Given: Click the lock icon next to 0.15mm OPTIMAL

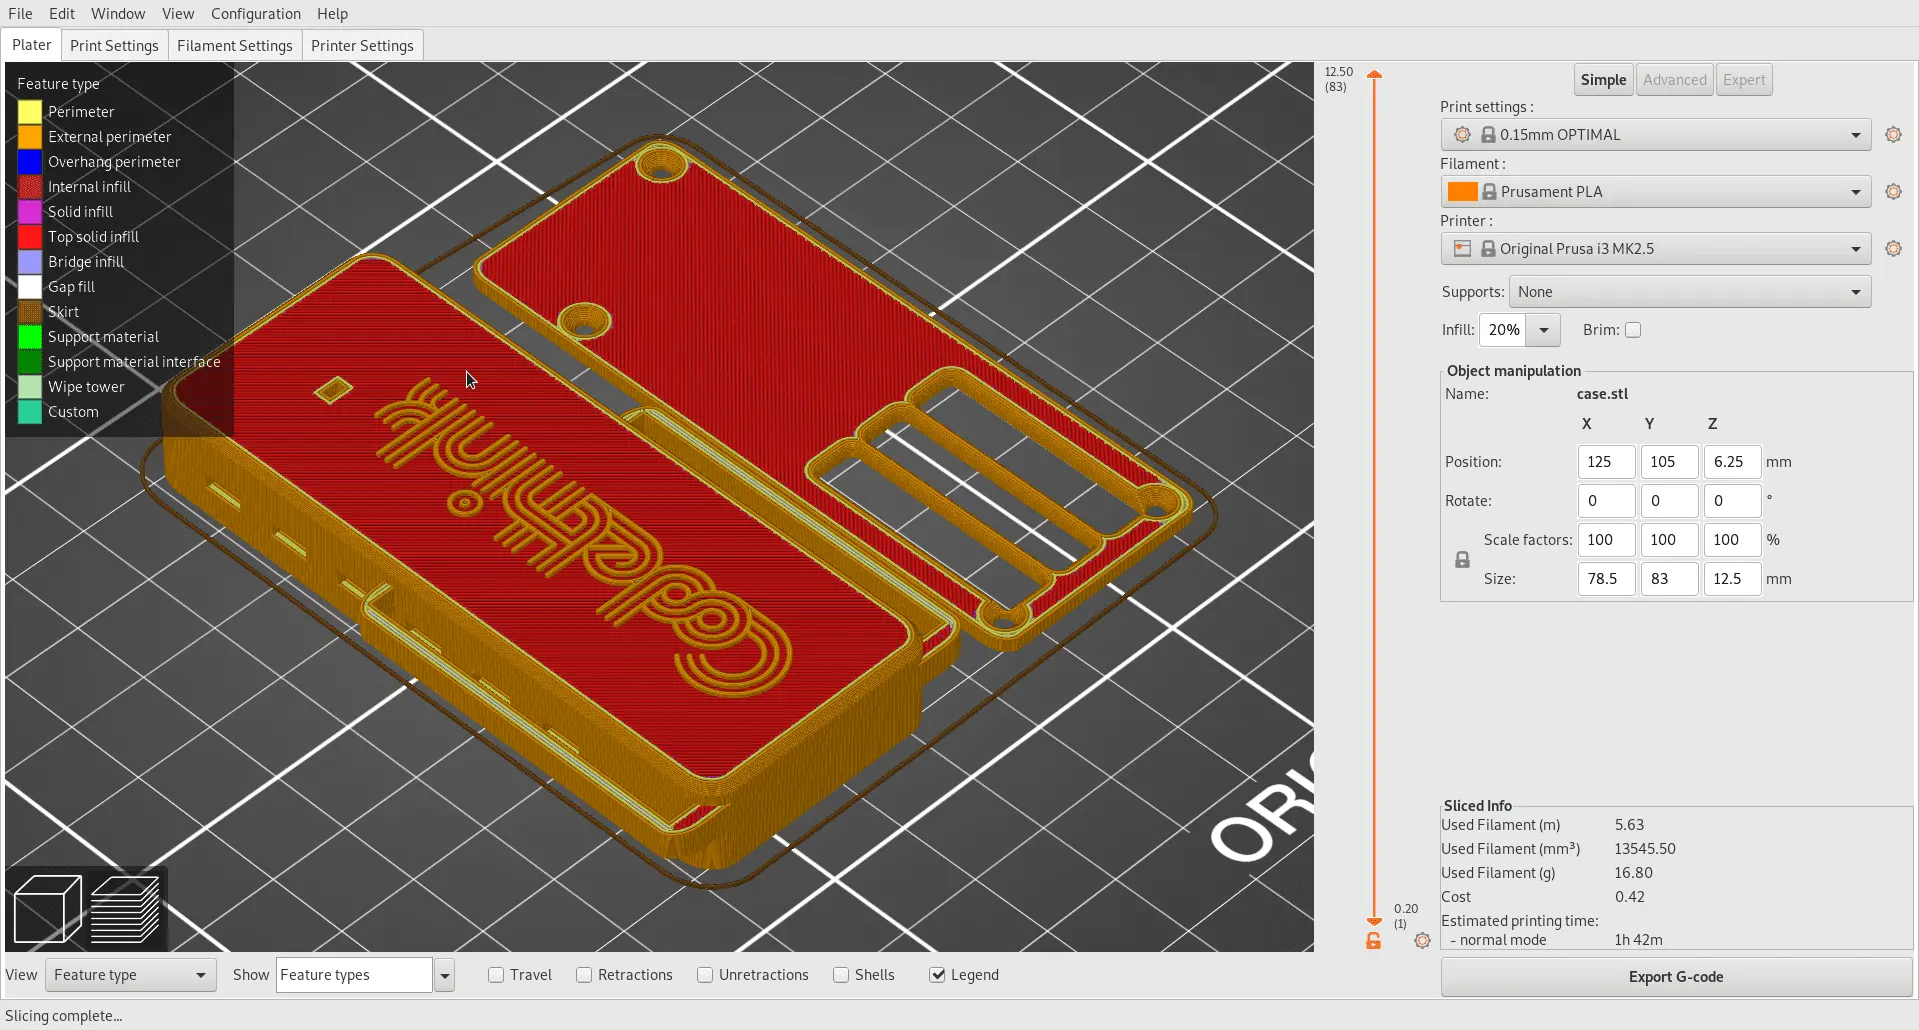Looking at the screenshot, I should tap(1488, 134).
